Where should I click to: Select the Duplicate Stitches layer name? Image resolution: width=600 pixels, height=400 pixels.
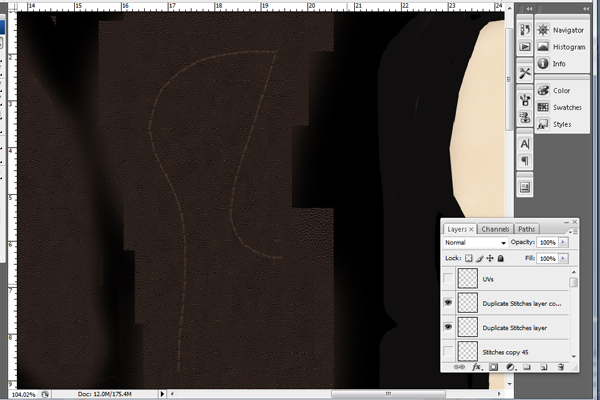[515, 328]
